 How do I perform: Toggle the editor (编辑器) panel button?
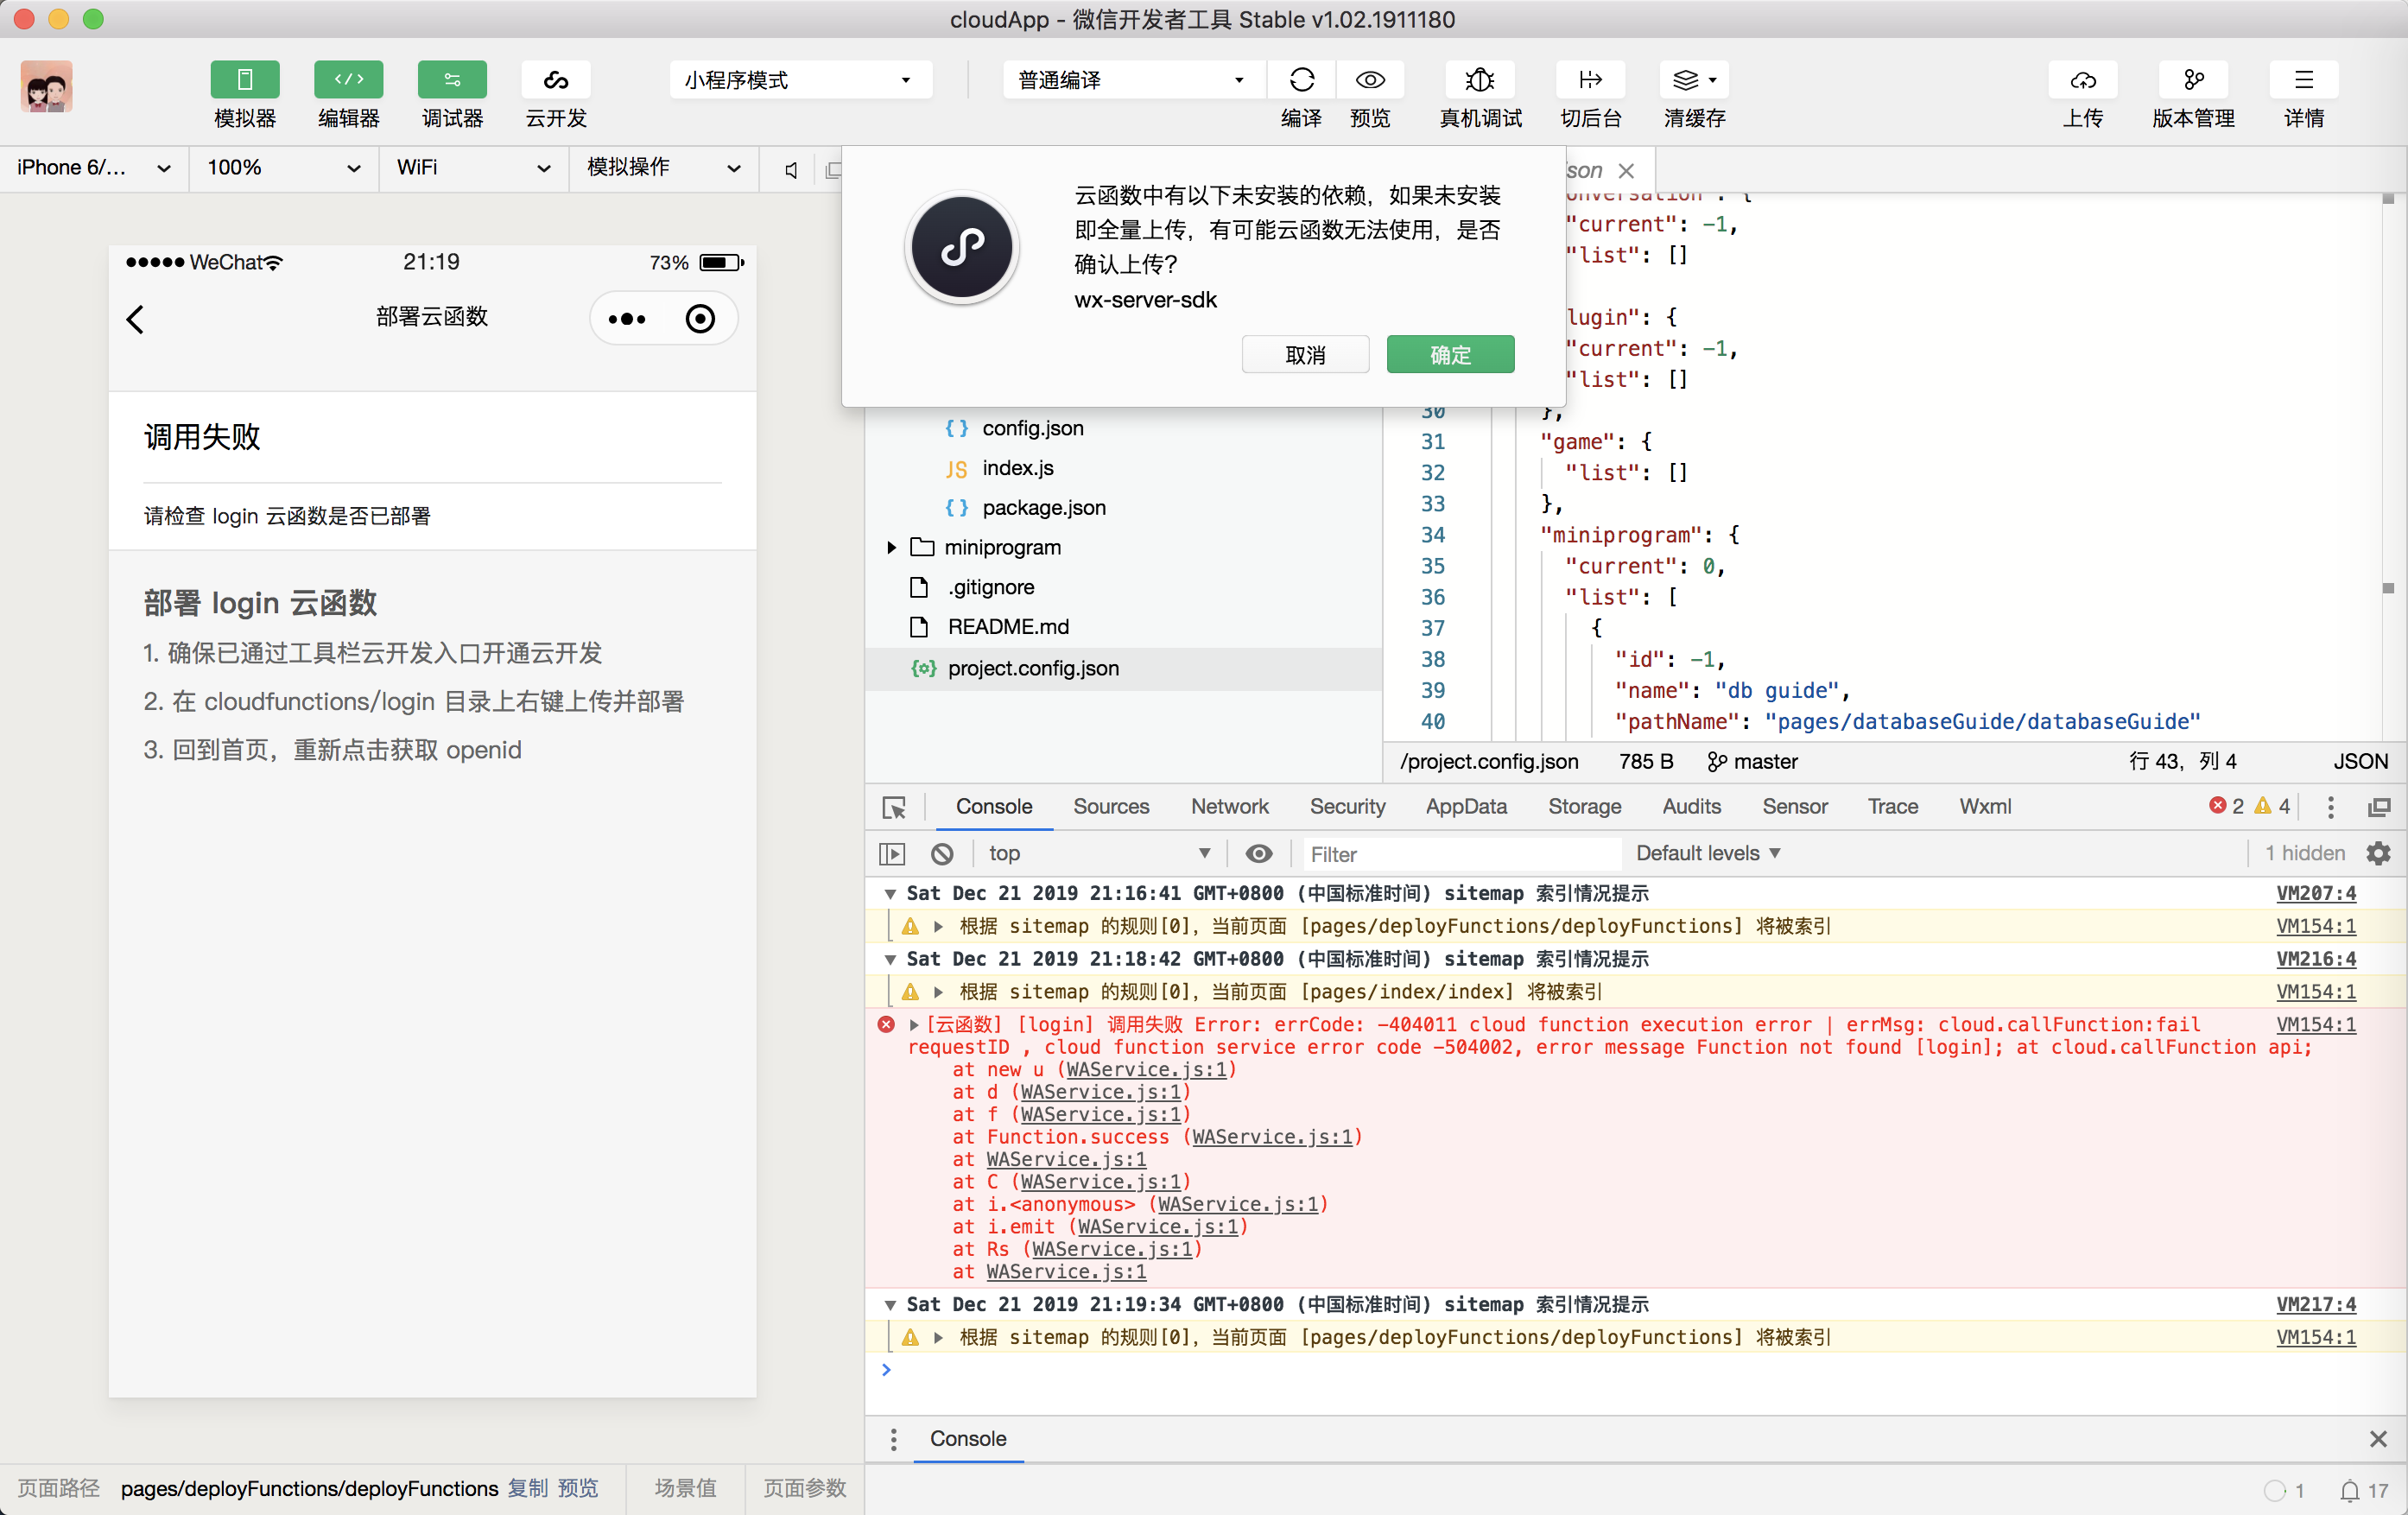348,80
